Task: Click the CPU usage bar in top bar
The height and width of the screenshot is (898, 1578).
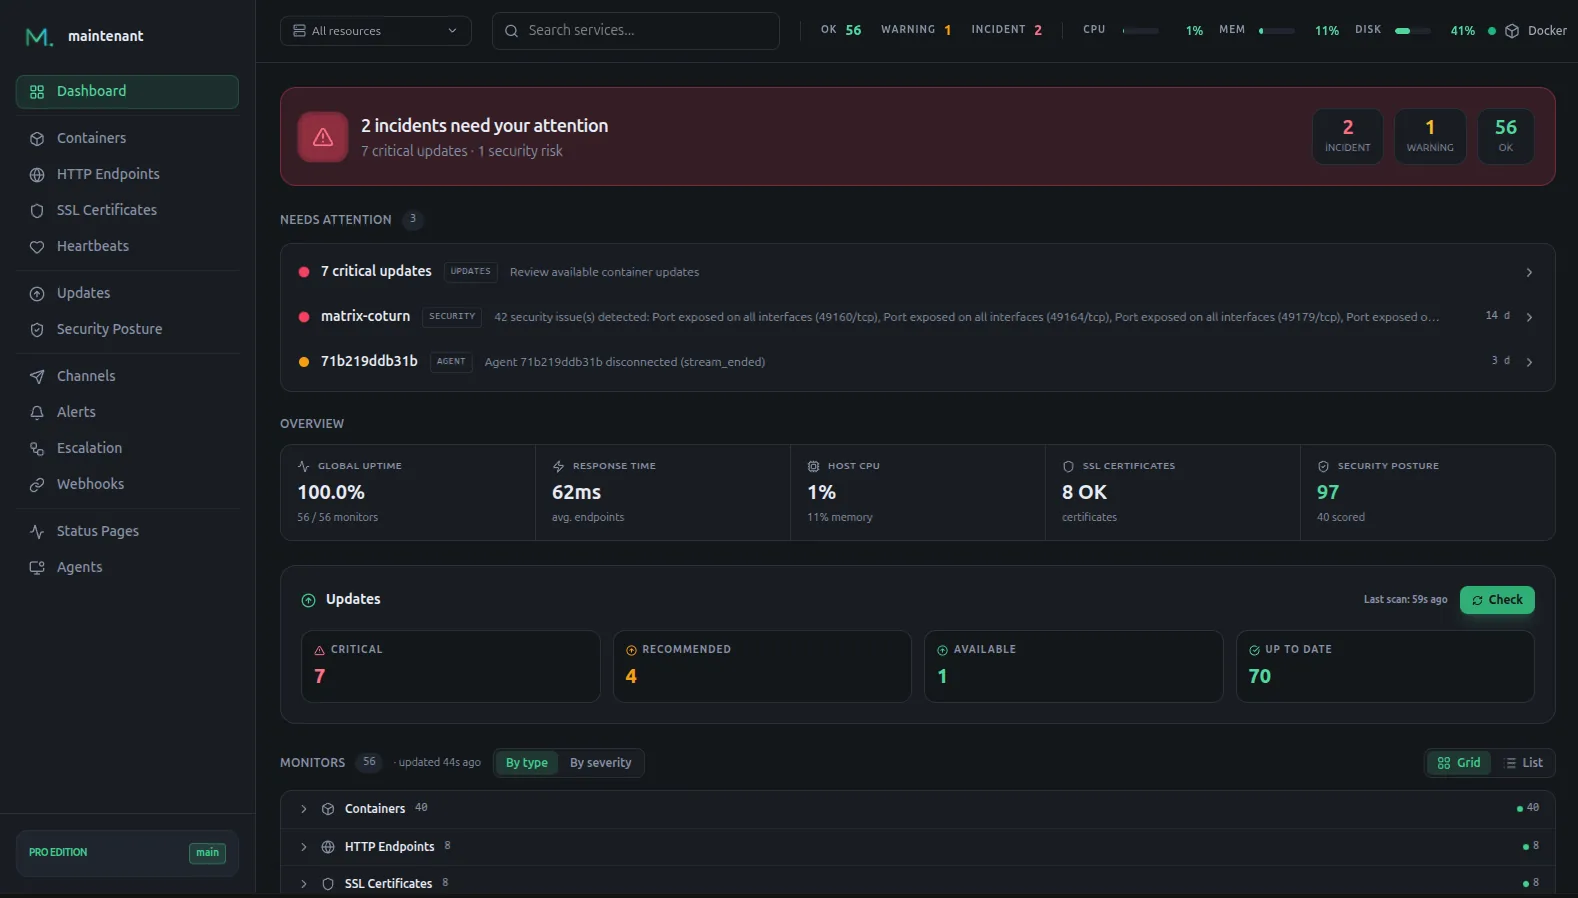Action: tap(1141, 31)
